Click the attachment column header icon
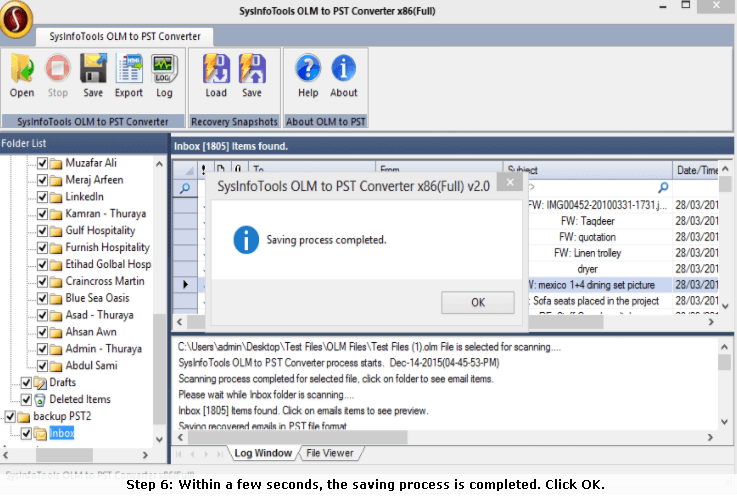The width and height of the screenshot is (737, 498). (x=238, y=170)
